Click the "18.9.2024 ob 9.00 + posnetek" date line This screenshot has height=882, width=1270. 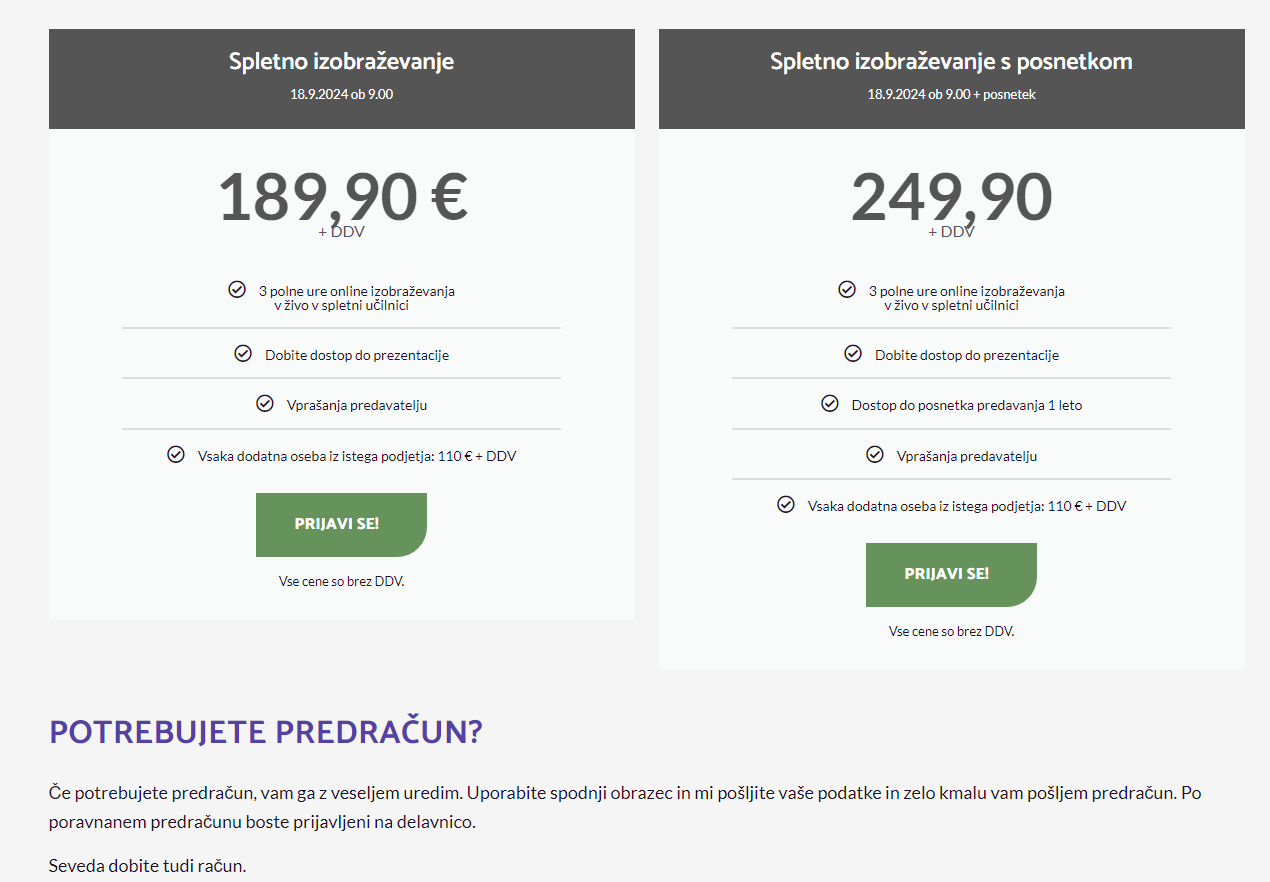(x=951, y=94)
